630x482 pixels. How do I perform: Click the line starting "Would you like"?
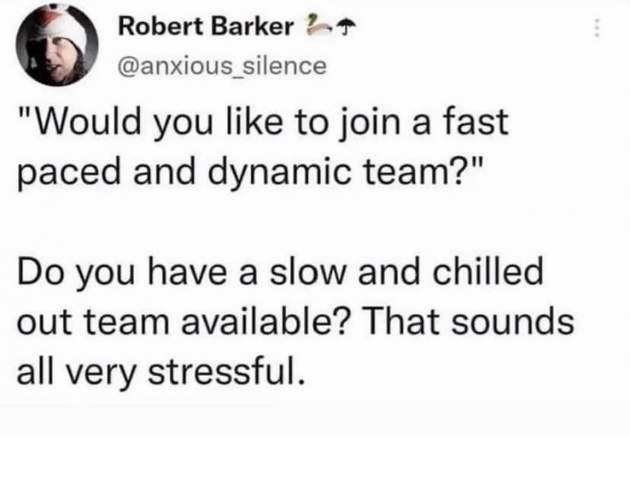264,125
